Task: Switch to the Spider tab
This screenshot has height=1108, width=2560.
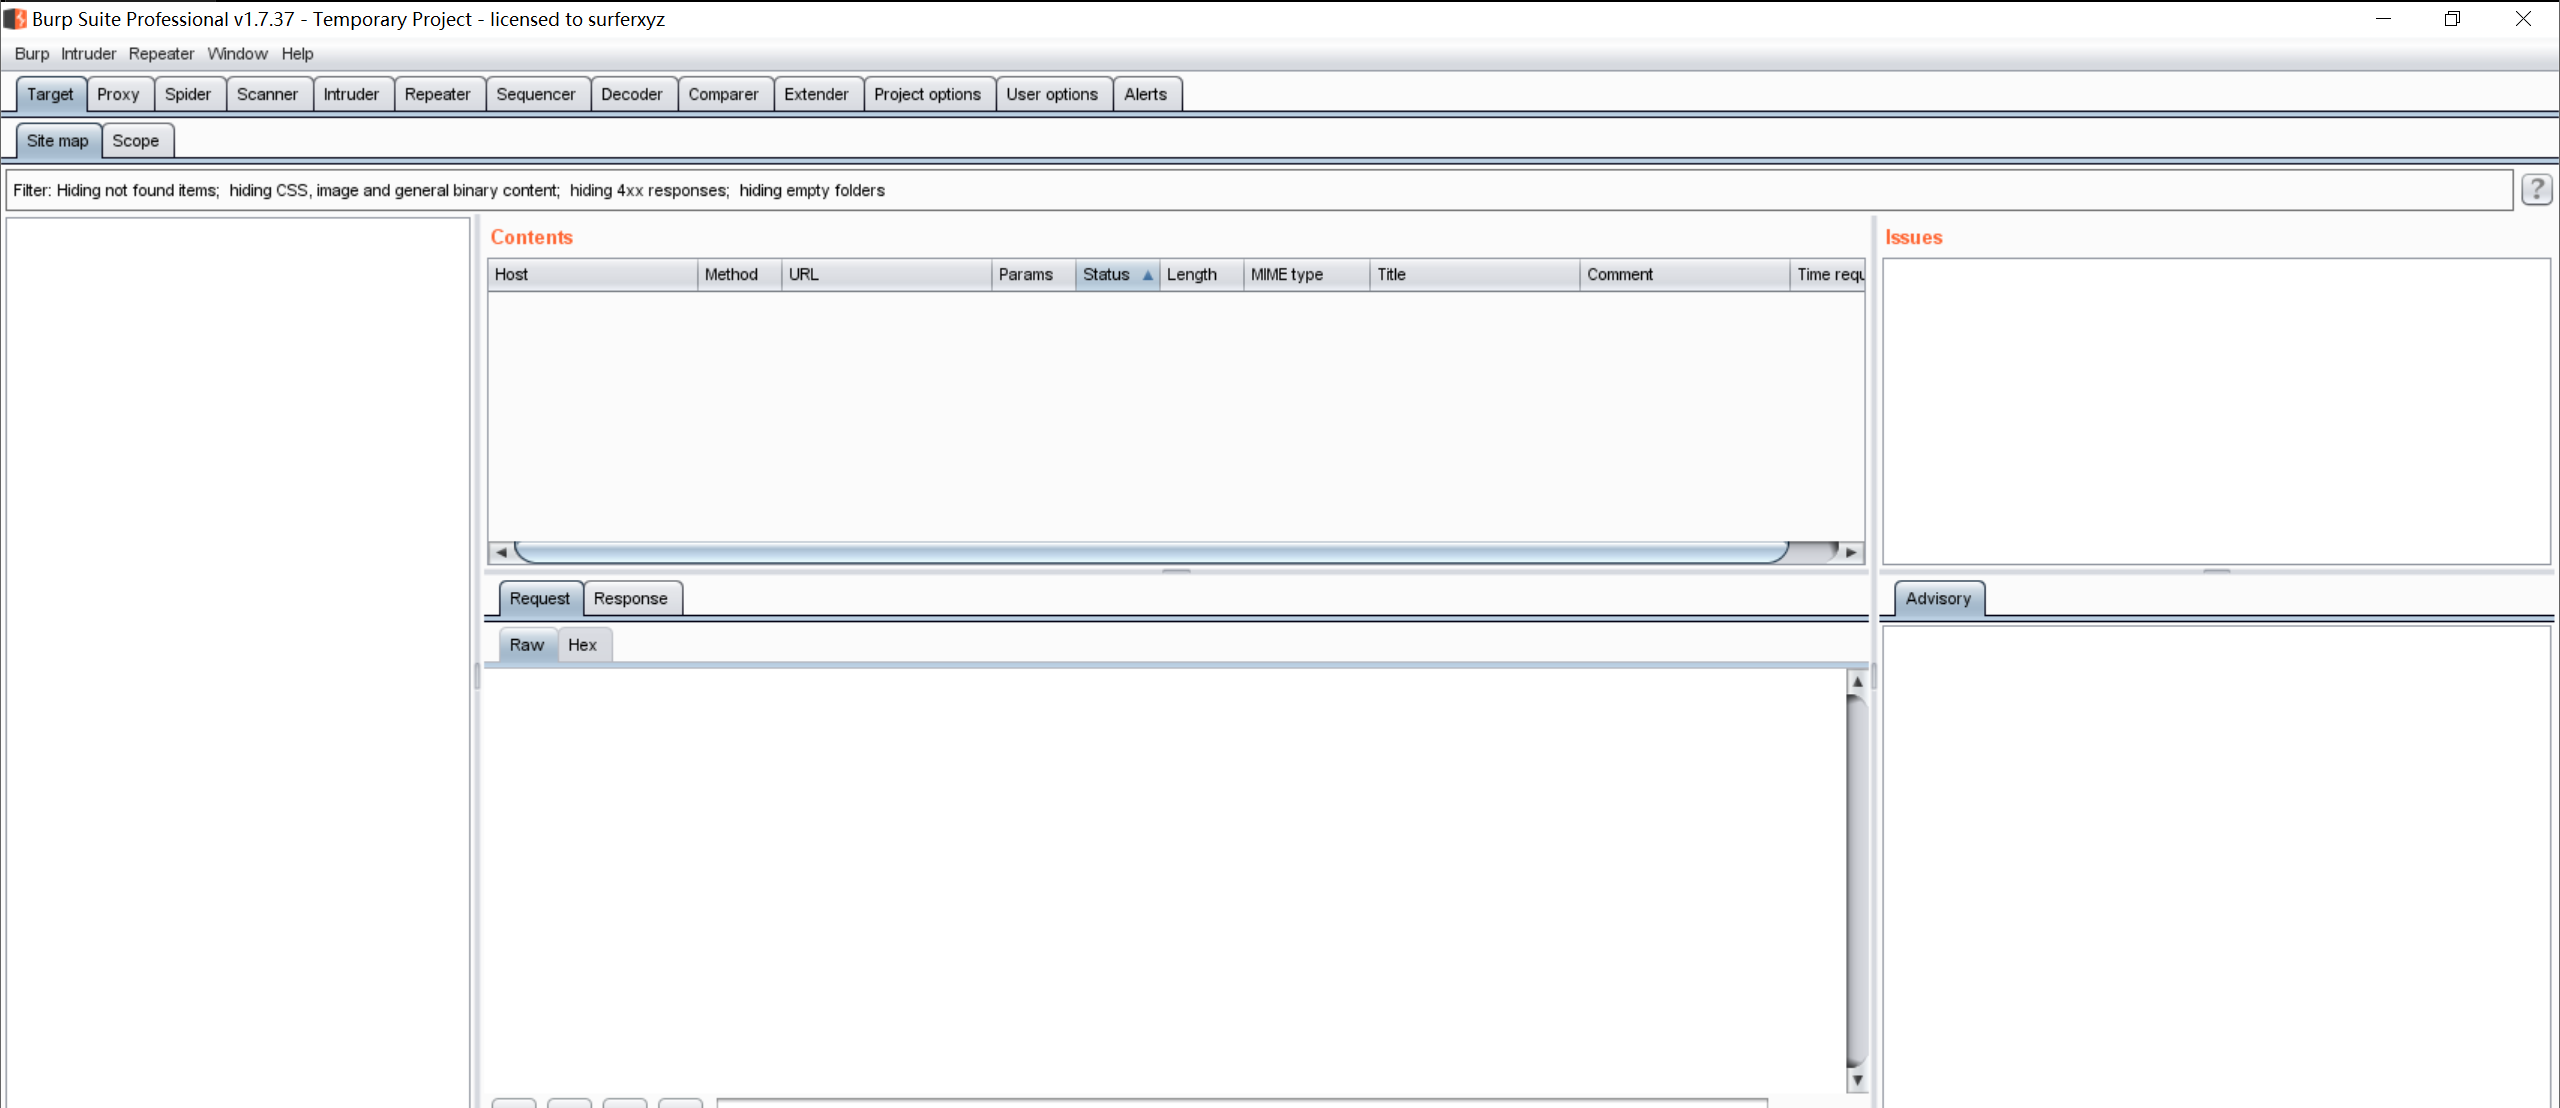Action: point(188,94)
